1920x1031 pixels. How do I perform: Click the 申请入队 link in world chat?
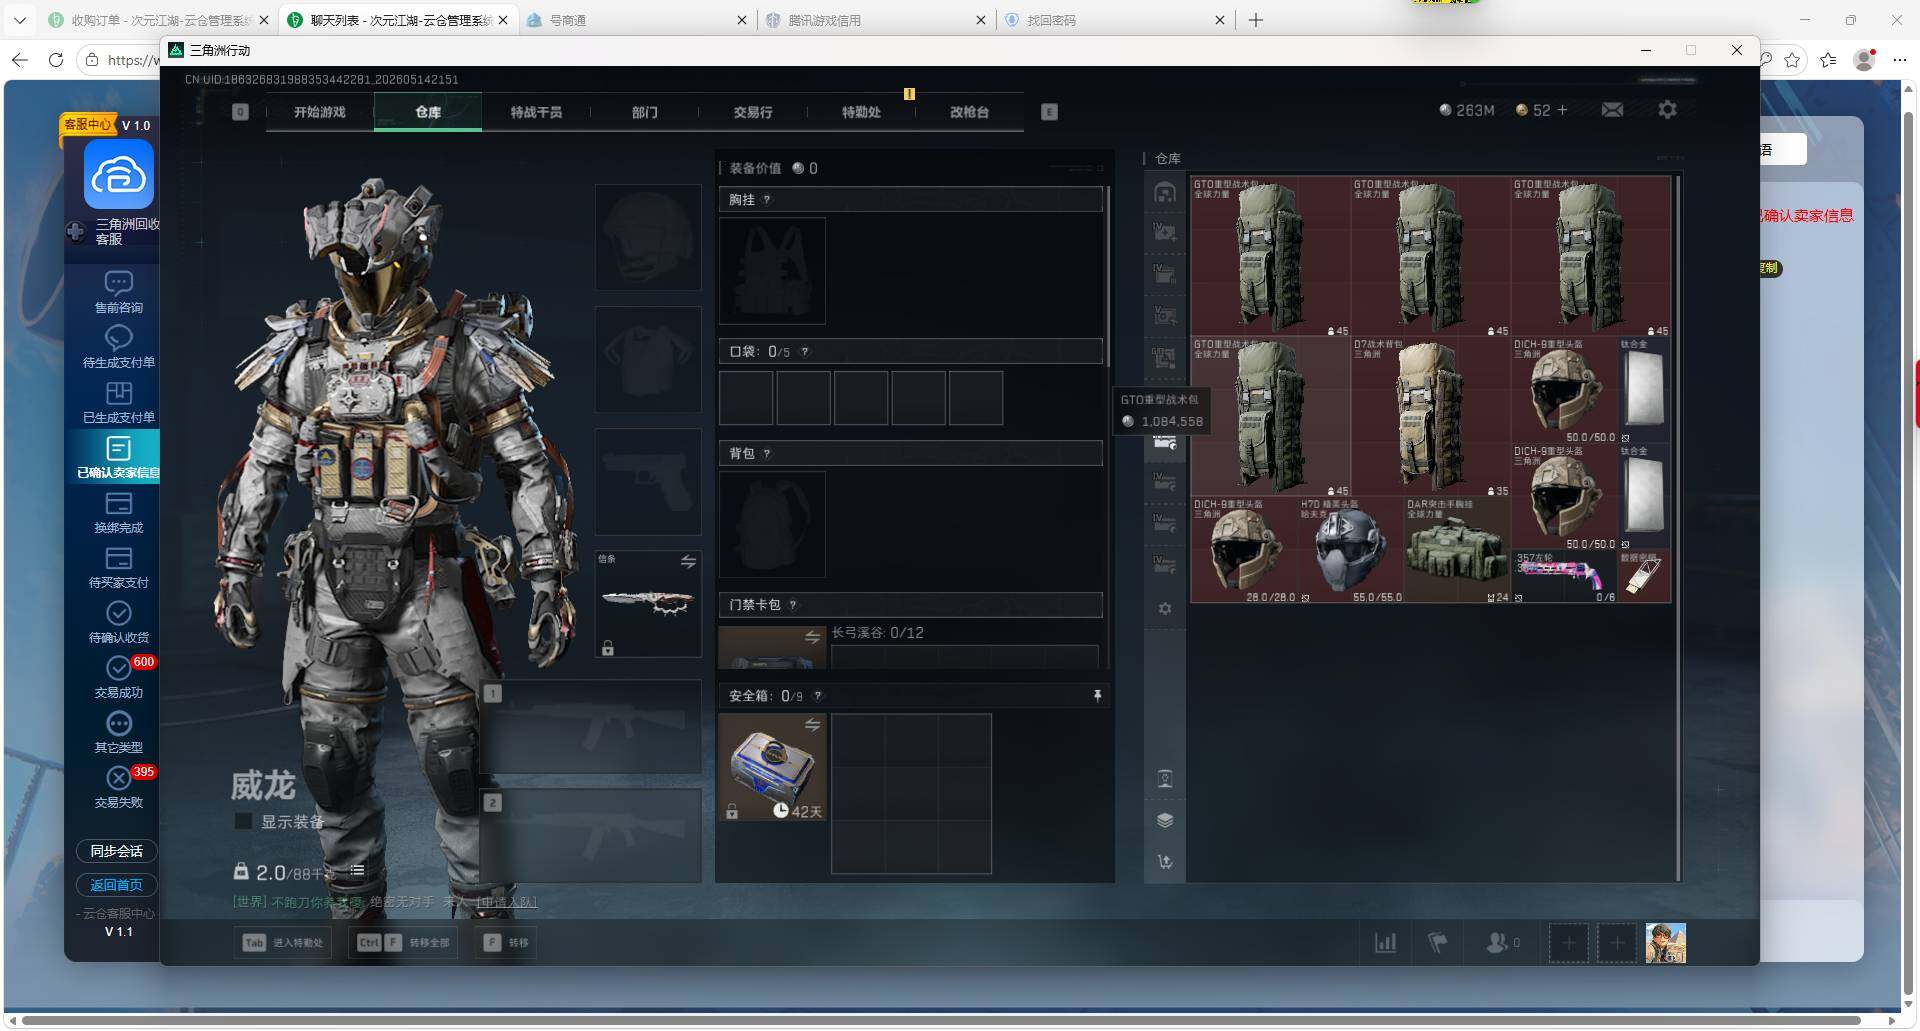tap(507, 902)
